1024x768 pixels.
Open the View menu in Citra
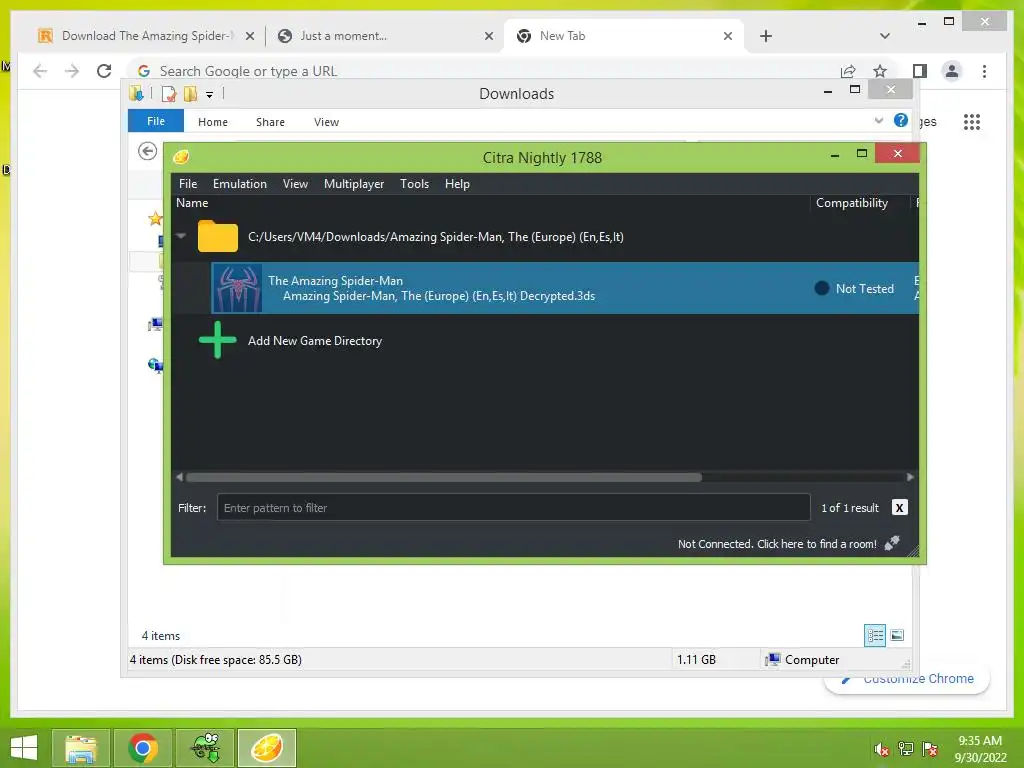(x=295, y=184)
